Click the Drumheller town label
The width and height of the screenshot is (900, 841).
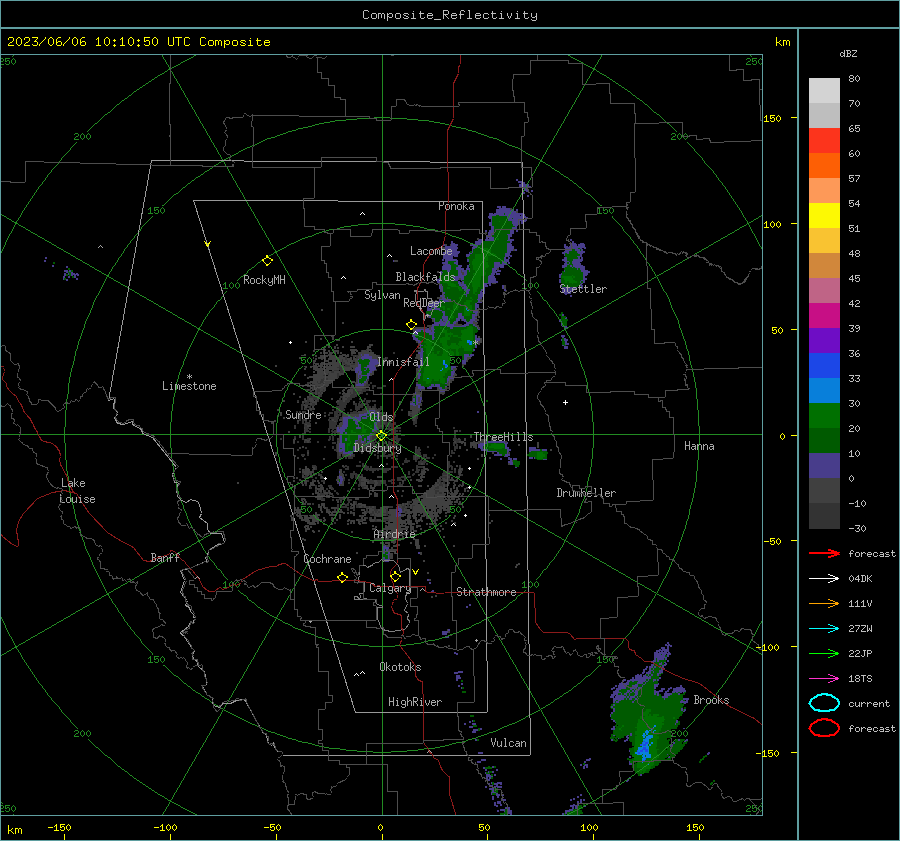586,493
